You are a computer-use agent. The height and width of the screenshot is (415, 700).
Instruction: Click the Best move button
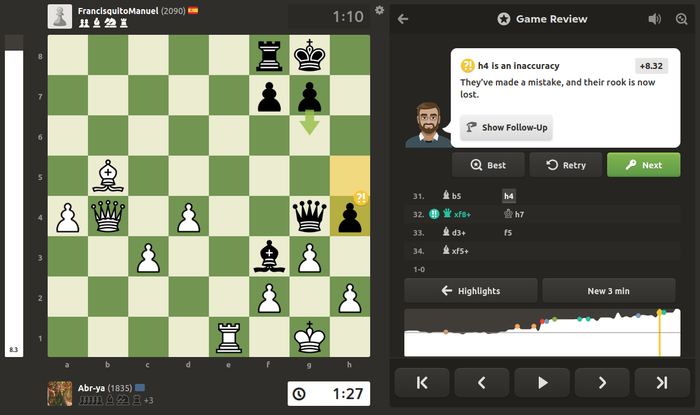(488, 165)
